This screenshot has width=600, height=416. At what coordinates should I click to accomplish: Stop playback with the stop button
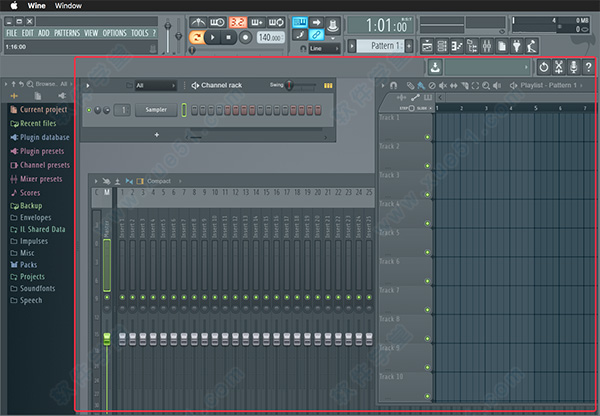[x=228, y=38]
